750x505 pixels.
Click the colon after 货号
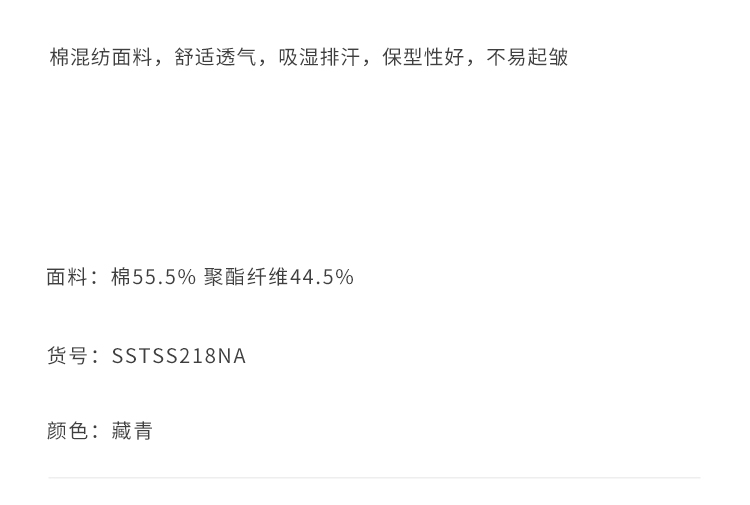(x=96, y=357)
